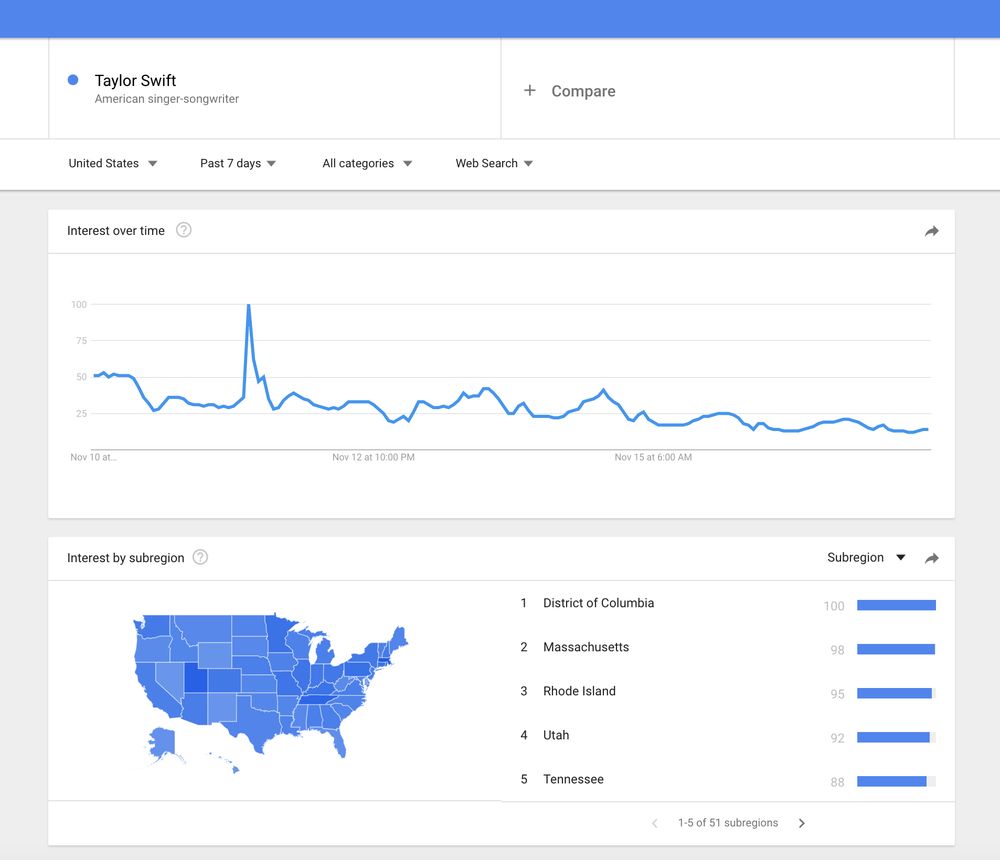The image size is (1000, 860).
Task: Click the interest bar next to Utah
Action: (x=895, y=738)
